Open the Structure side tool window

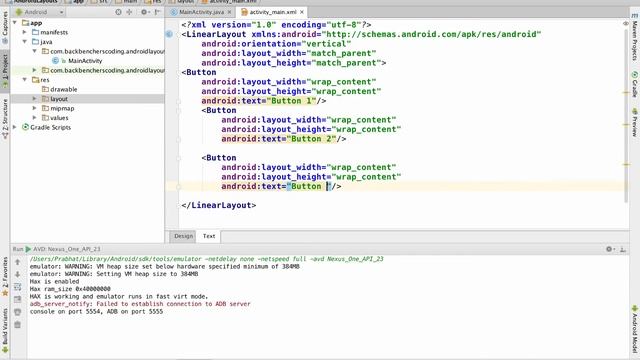[x=5, y=119]
